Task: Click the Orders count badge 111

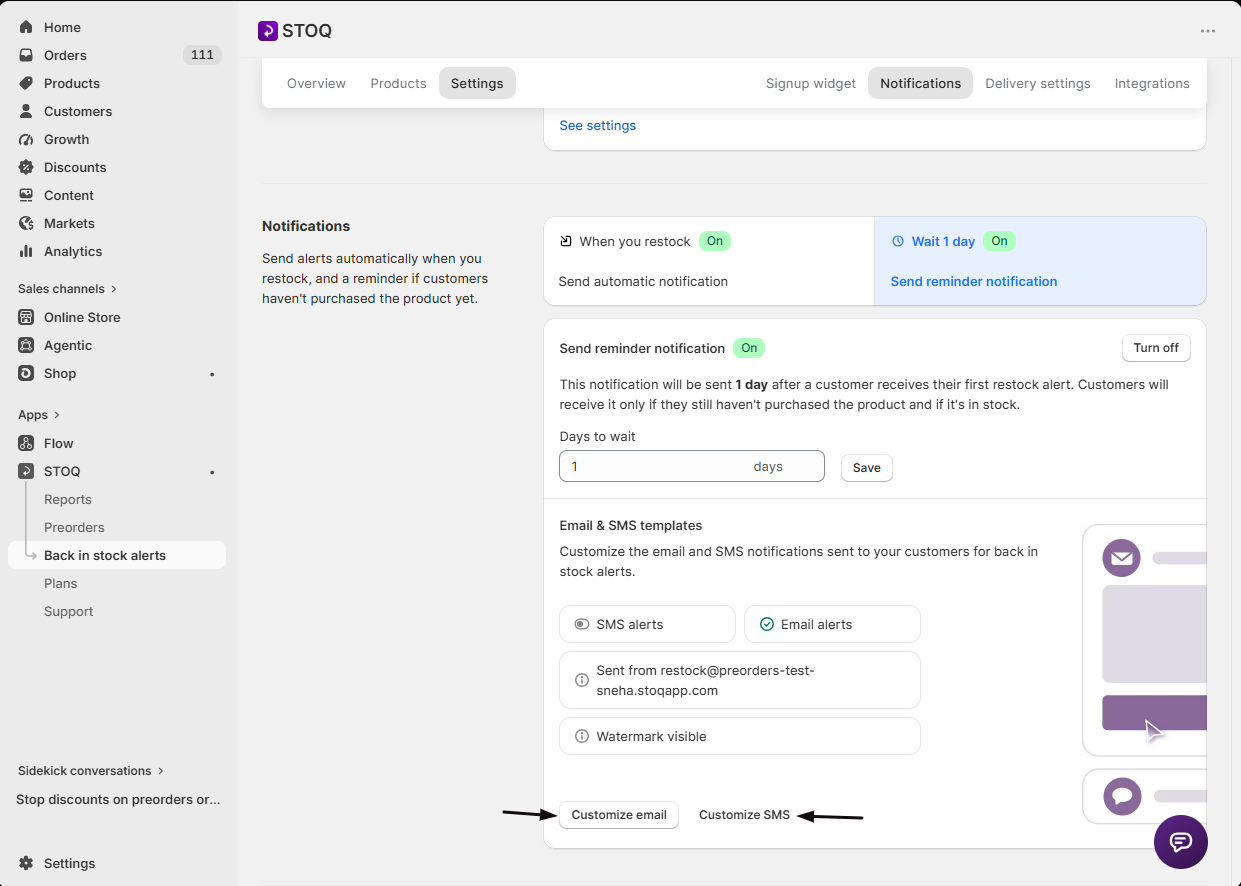Action: (x=202, y=55)
